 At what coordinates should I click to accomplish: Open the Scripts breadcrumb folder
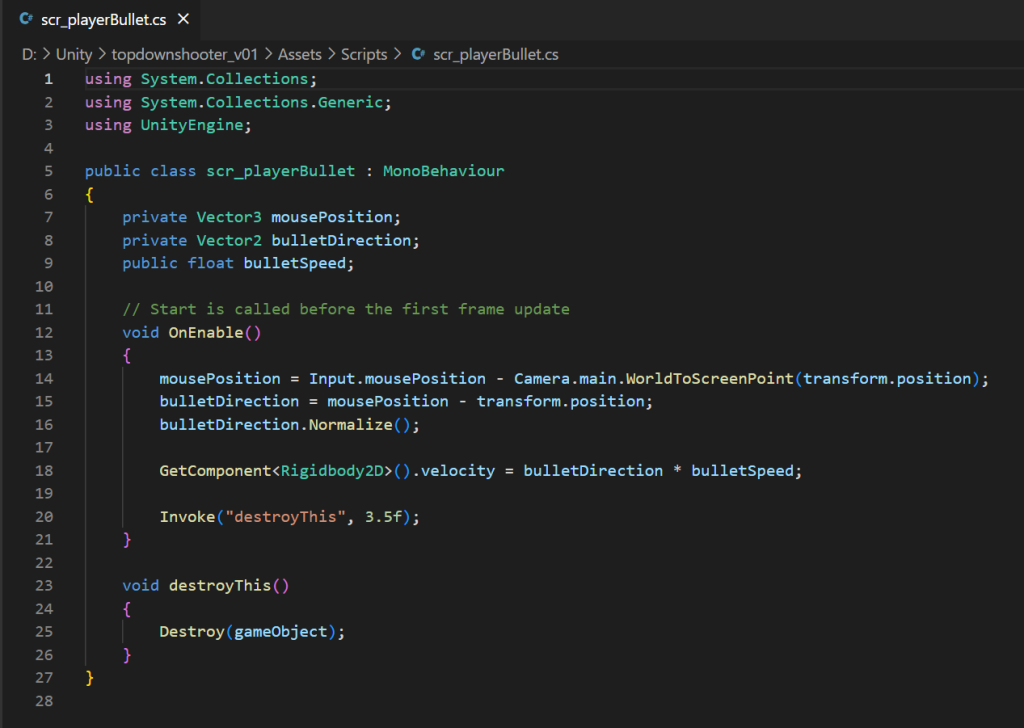[364, 54]
